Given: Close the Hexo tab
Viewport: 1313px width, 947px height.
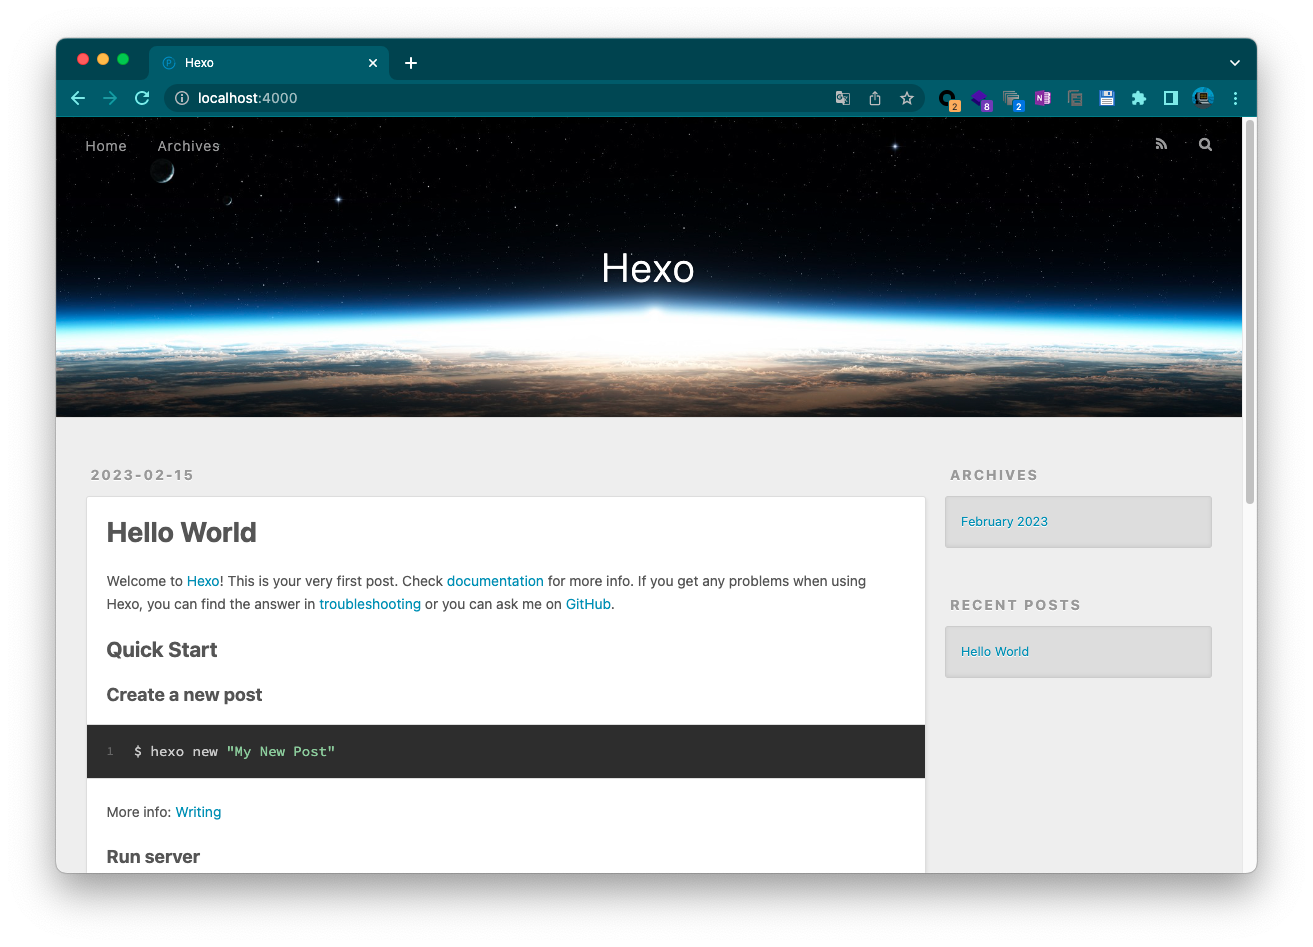Looking at the screenshot, I should point(373,63).
